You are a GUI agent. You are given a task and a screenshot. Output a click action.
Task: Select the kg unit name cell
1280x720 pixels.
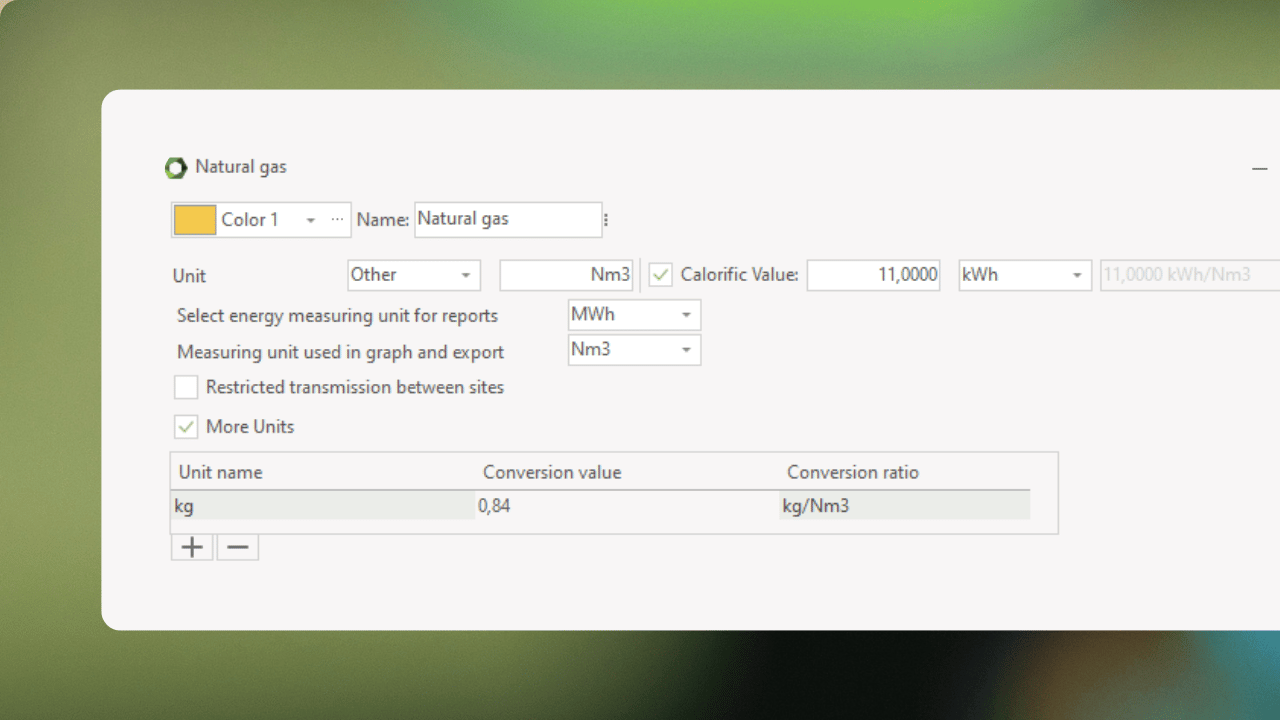(x=323, y=506)
